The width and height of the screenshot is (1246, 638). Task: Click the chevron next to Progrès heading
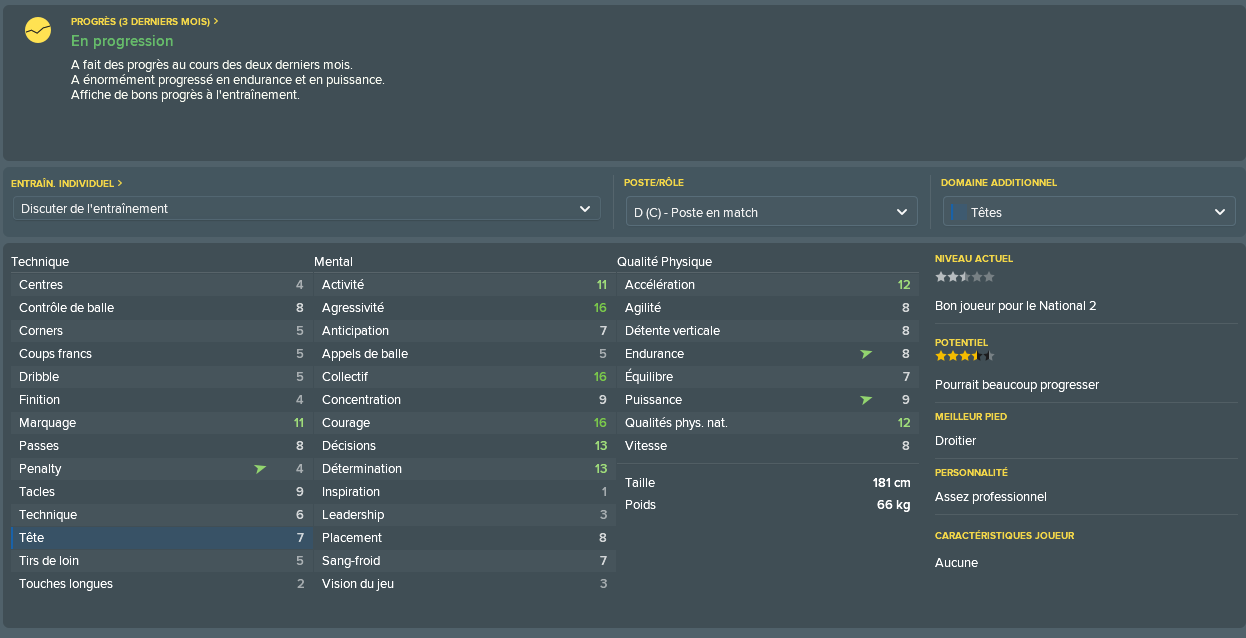point(216,21)
